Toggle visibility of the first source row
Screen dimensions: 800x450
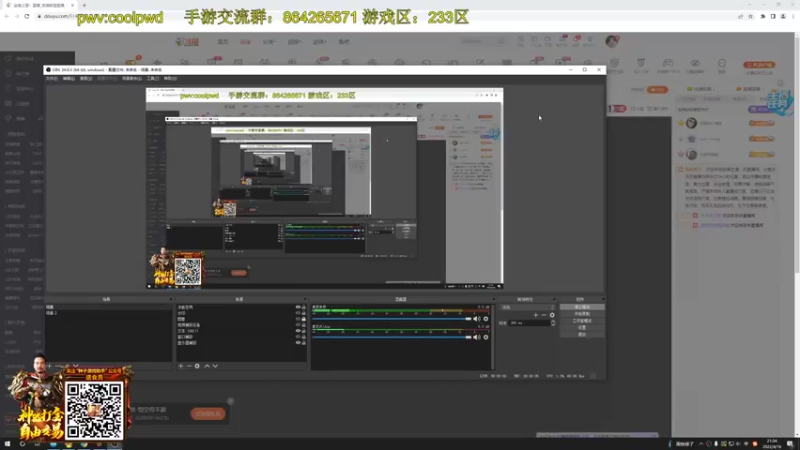coord(298,307)
